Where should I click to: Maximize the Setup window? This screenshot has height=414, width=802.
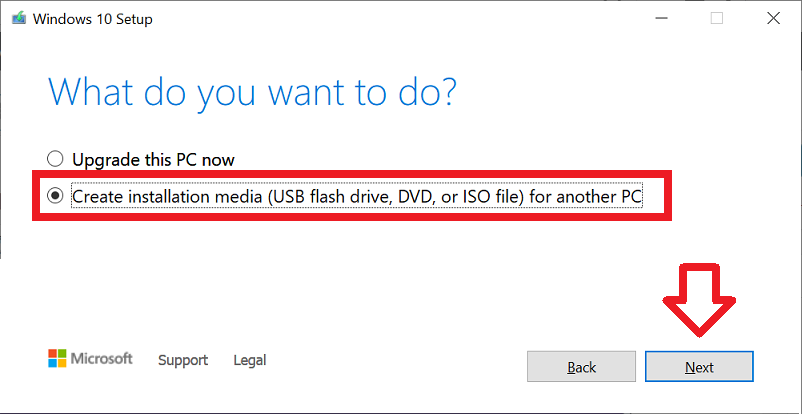(717, 18)
